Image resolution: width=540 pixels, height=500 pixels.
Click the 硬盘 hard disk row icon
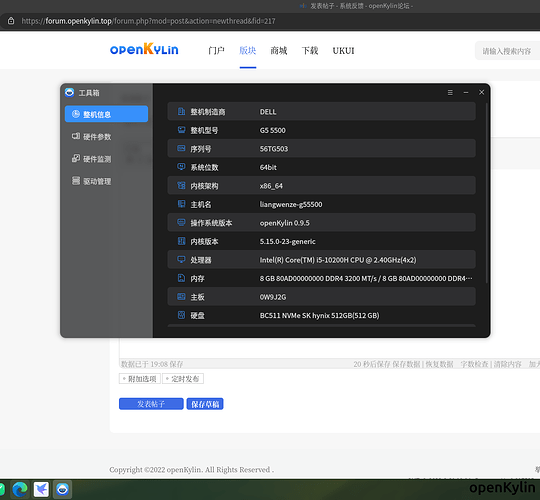181,315
